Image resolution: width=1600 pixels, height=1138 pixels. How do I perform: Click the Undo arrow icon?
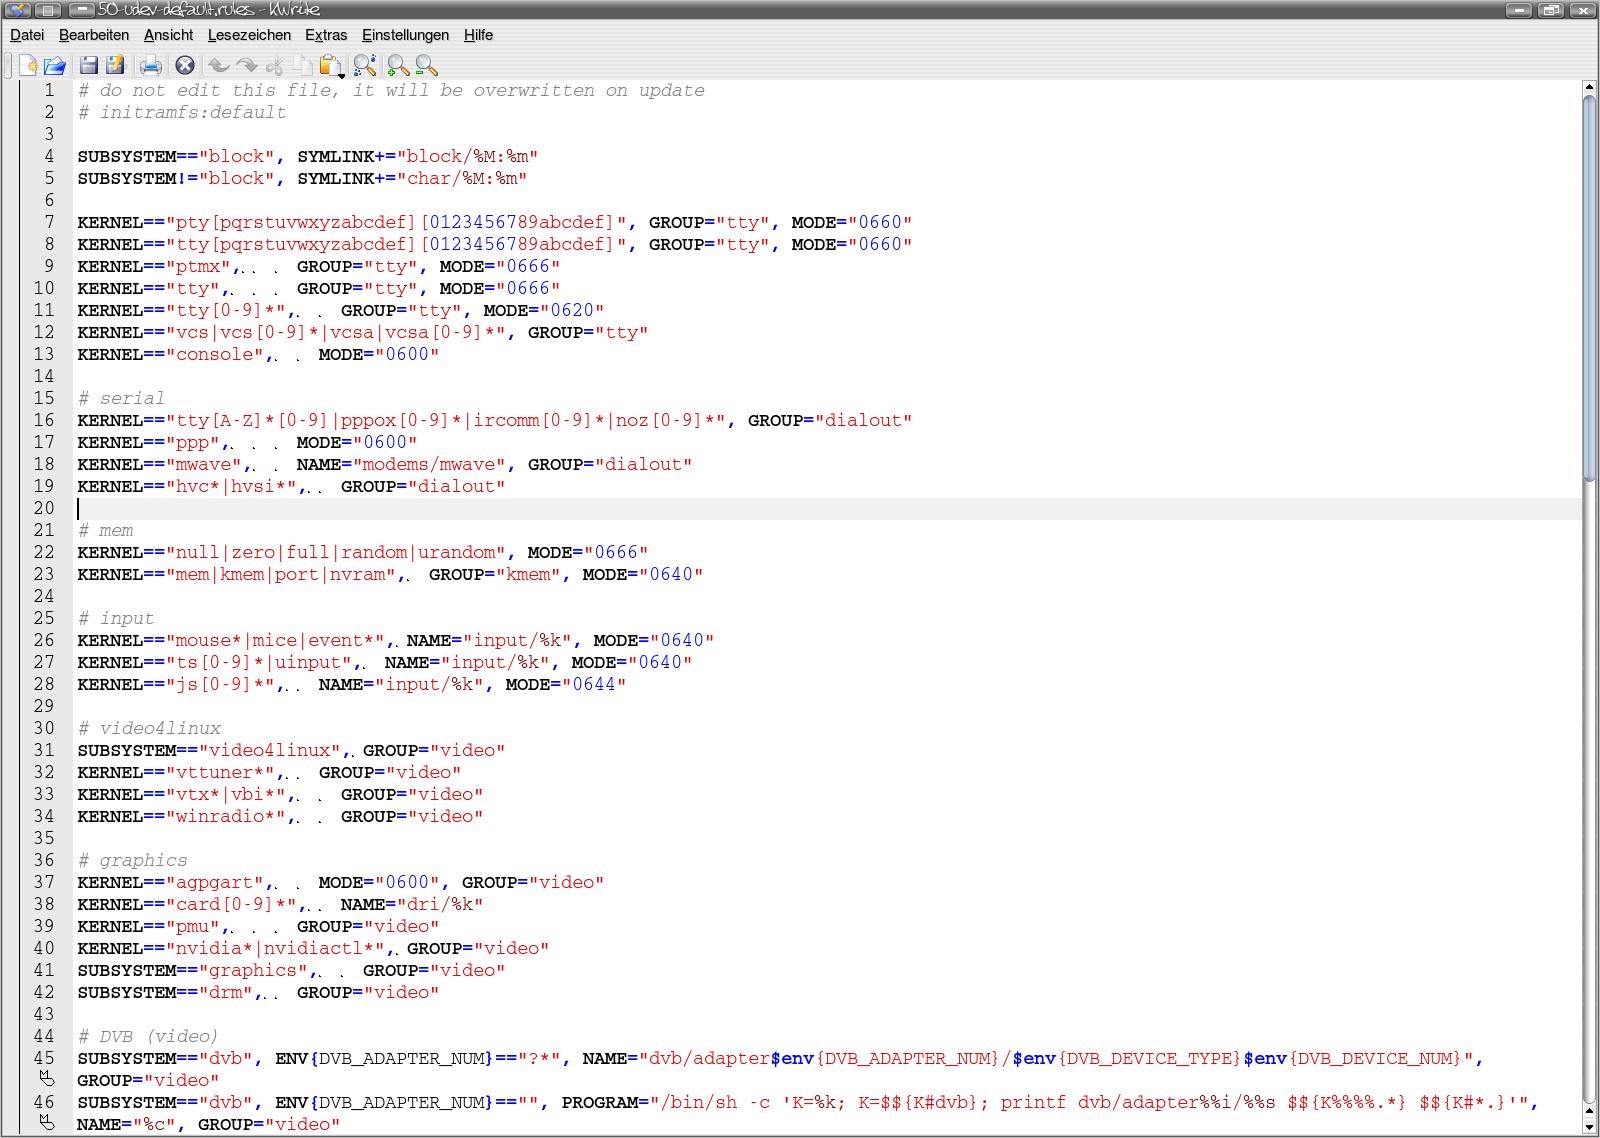(x=218, y=65)
